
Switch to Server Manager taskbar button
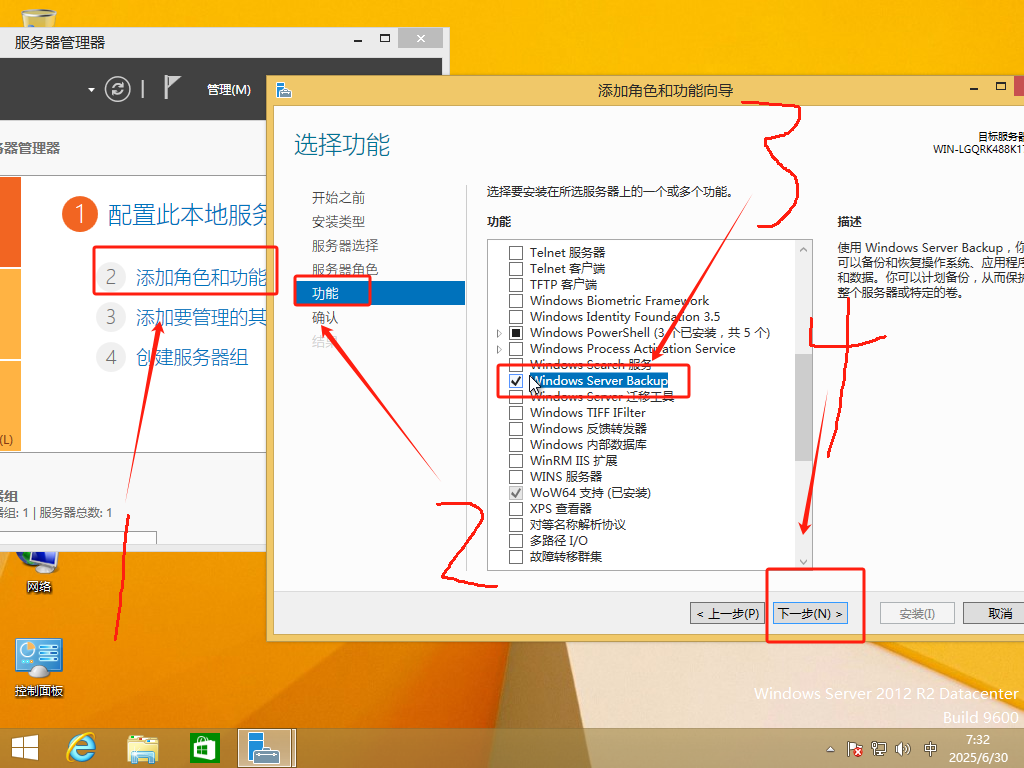coord(264,748)
